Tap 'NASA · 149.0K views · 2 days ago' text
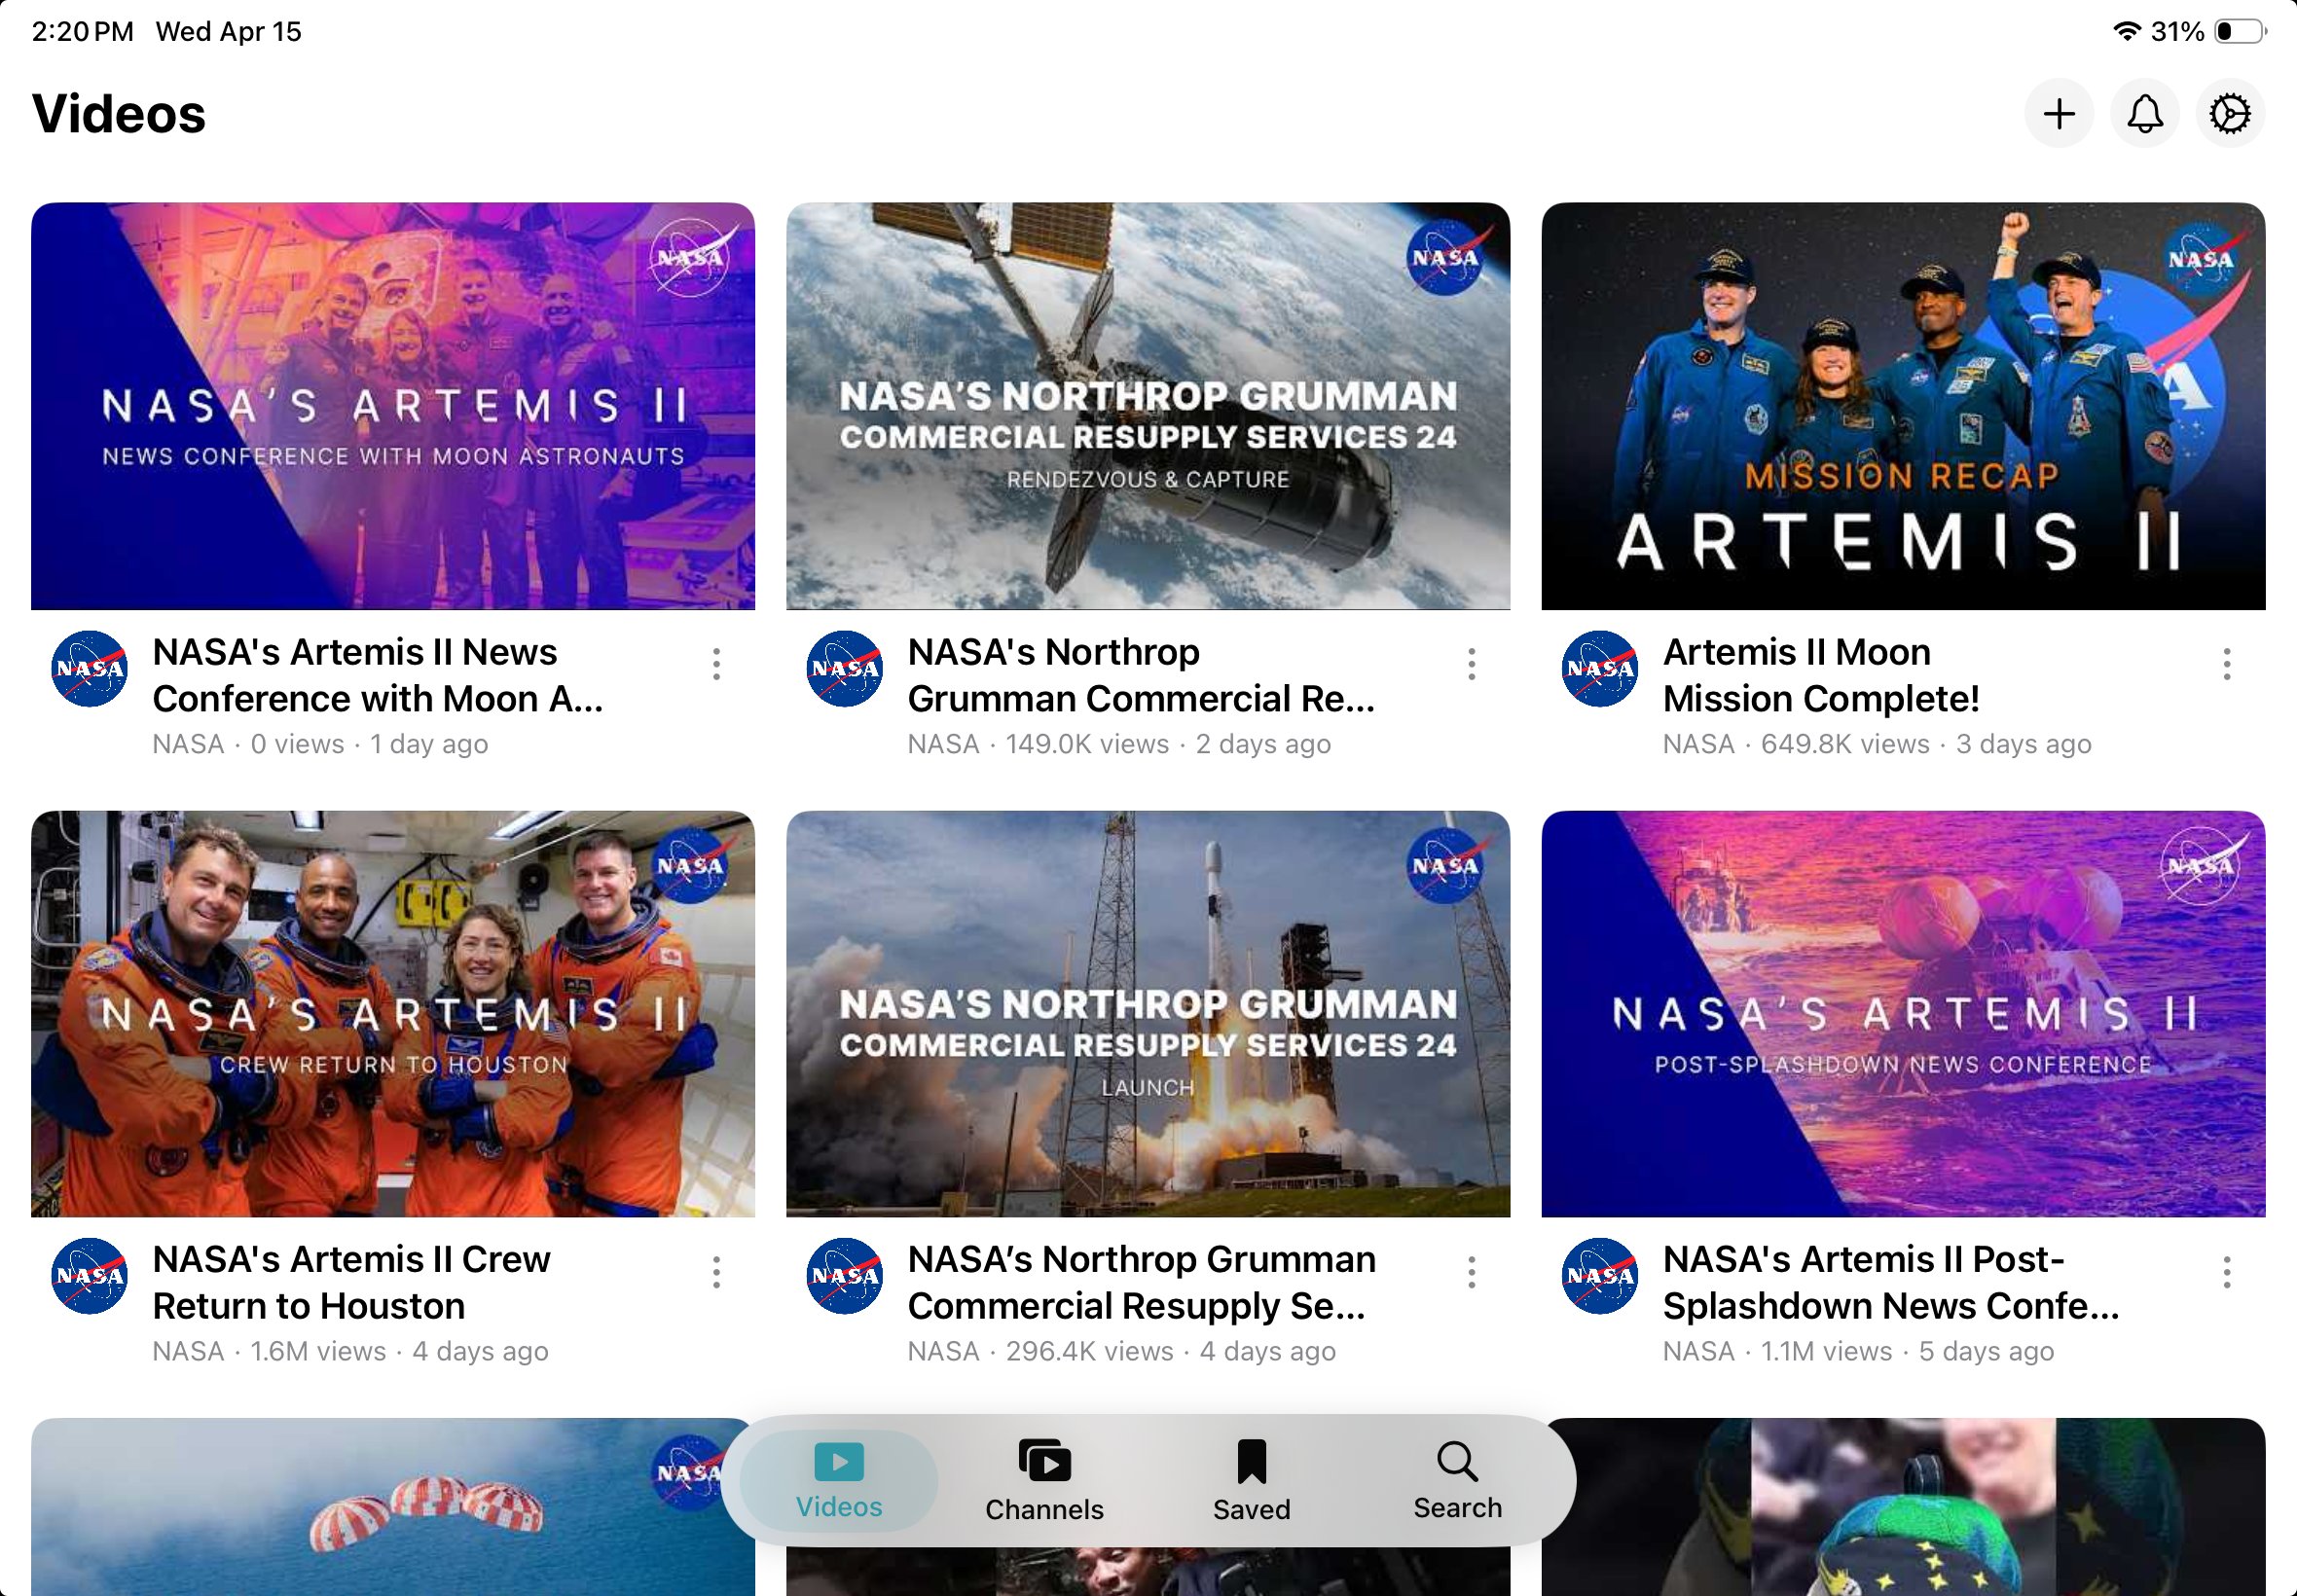2297x1596 pixels. coord(1119,744)
